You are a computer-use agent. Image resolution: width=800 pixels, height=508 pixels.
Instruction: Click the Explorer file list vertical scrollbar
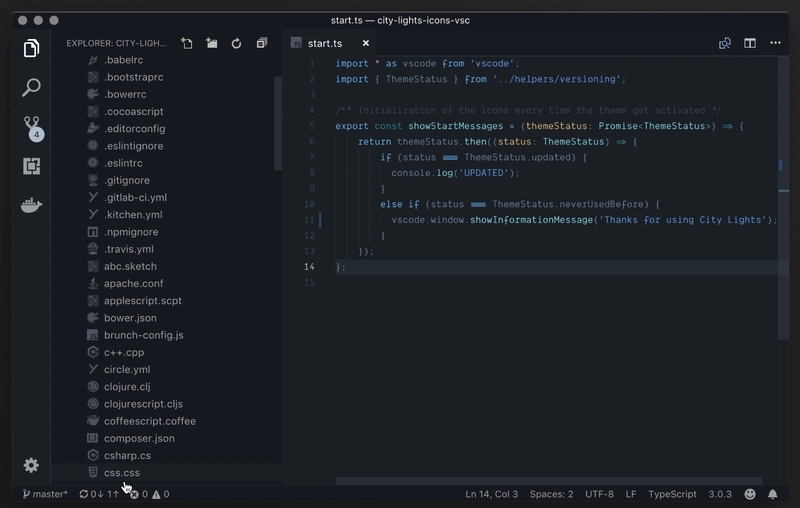click(278, 123)
